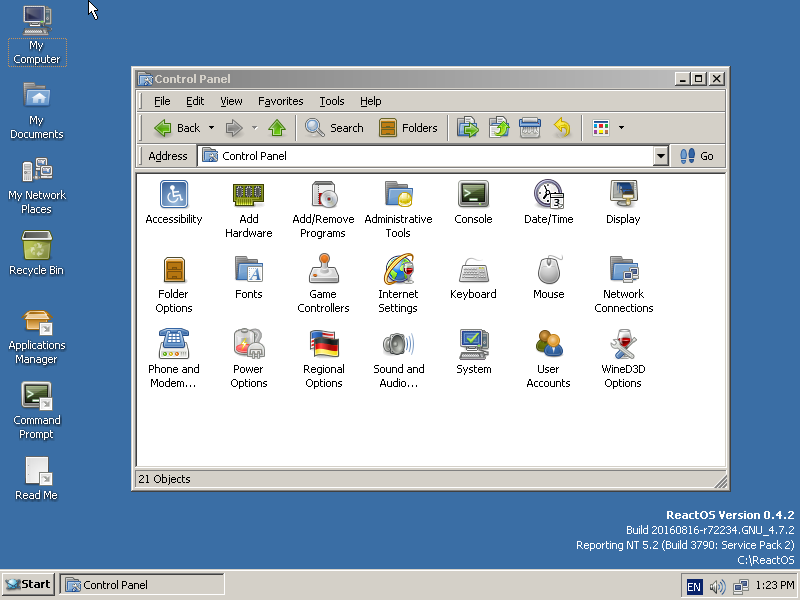Screen dimensions: 800x600
Task: Open the Tools menu
Action: pos(332,101)
